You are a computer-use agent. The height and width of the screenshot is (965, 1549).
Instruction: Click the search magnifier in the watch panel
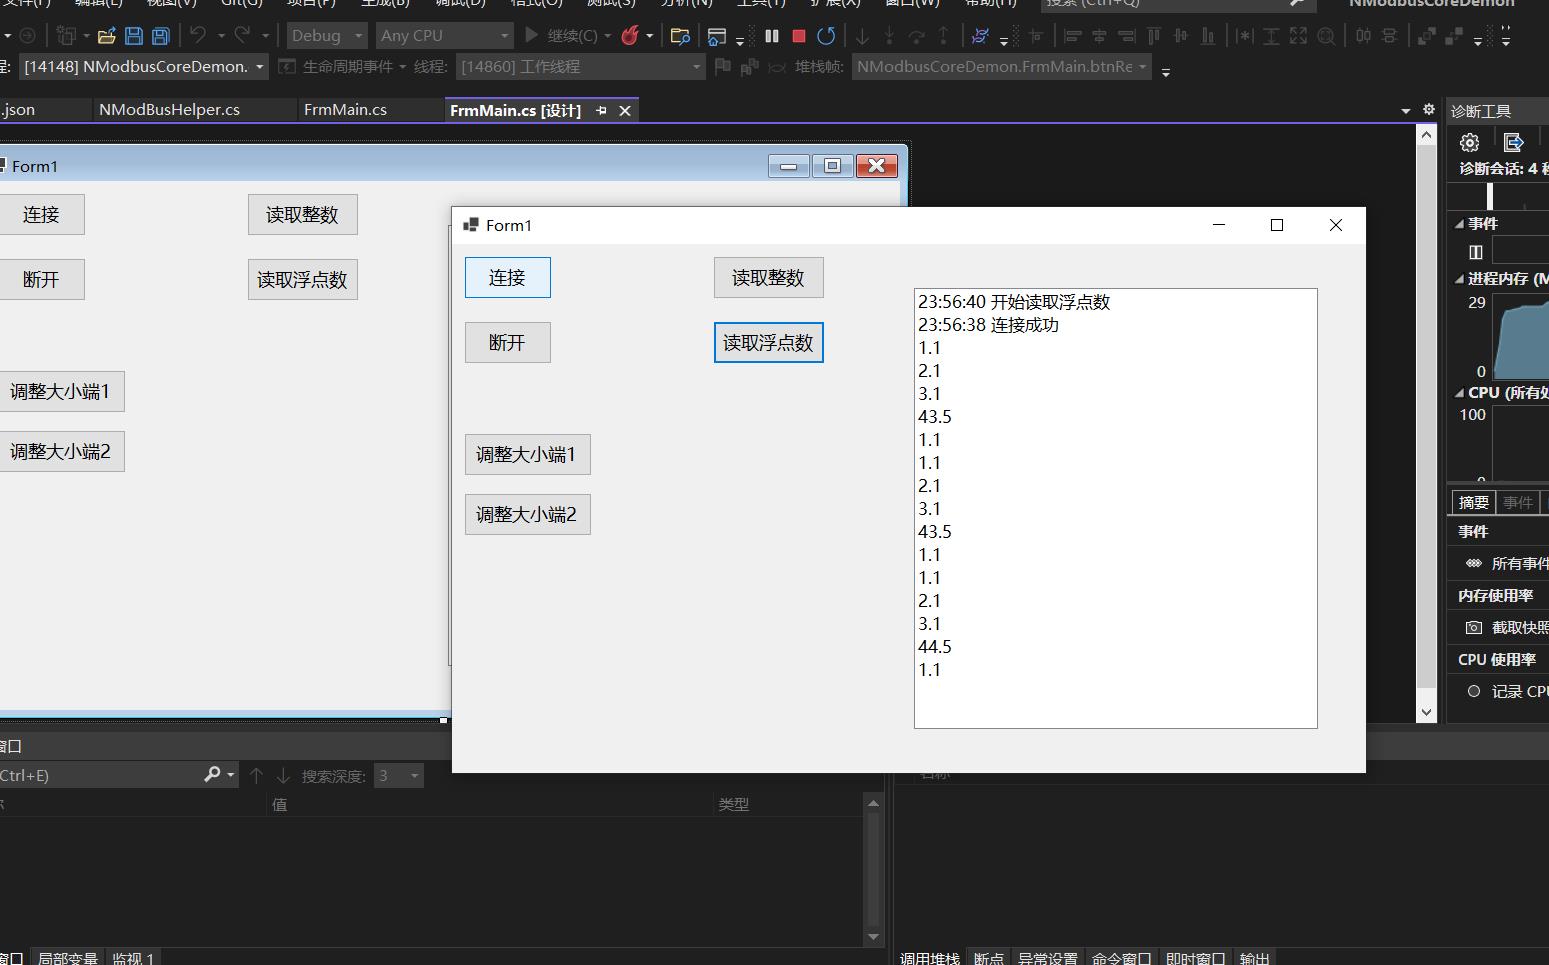point(211,774)
